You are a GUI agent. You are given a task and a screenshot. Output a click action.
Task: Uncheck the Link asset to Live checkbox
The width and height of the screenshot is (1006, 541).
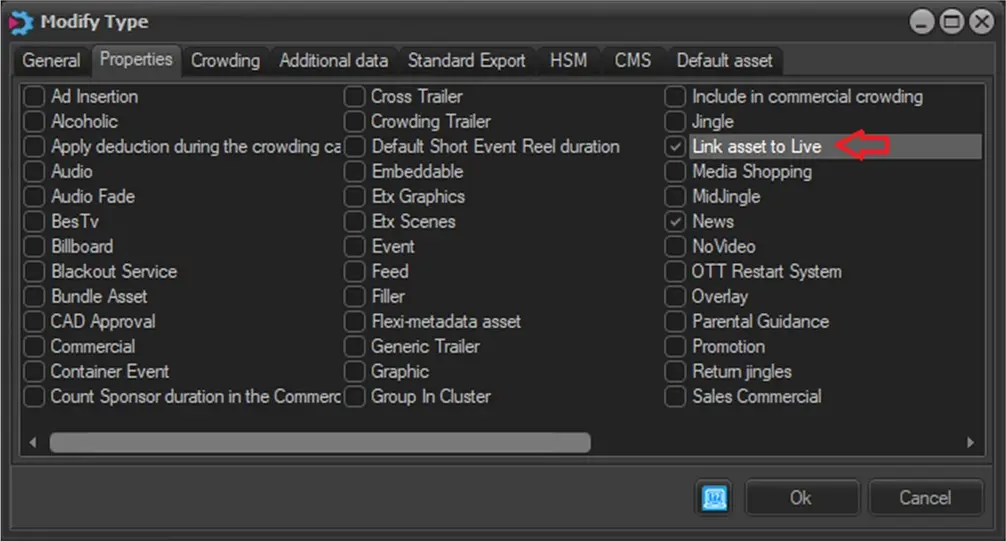(x=676, y=147)
